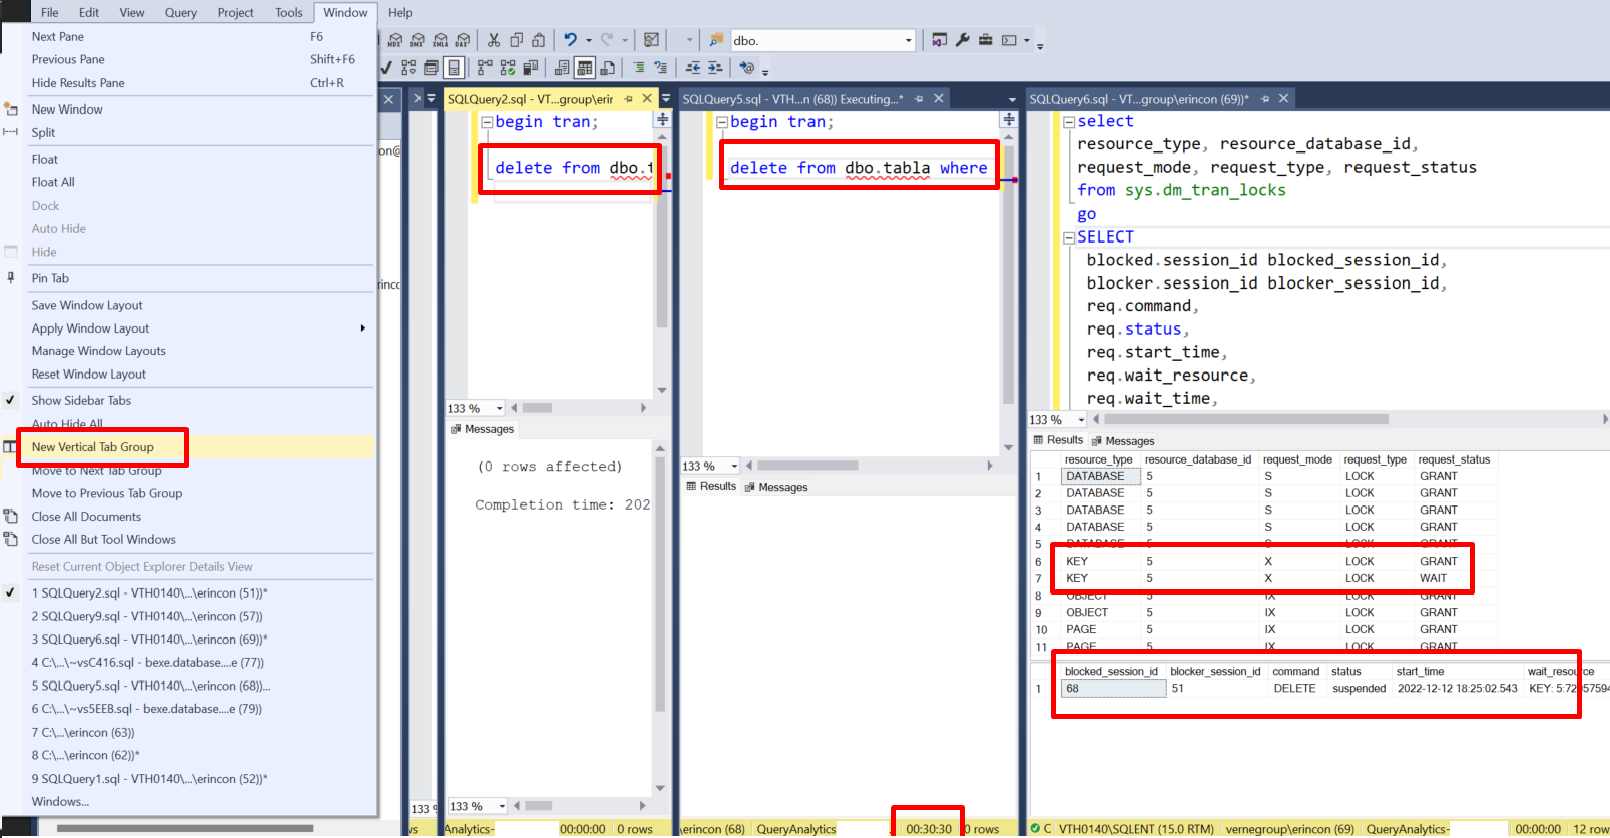
Task: Open the Query Options icon
Action: pos(431,67)
